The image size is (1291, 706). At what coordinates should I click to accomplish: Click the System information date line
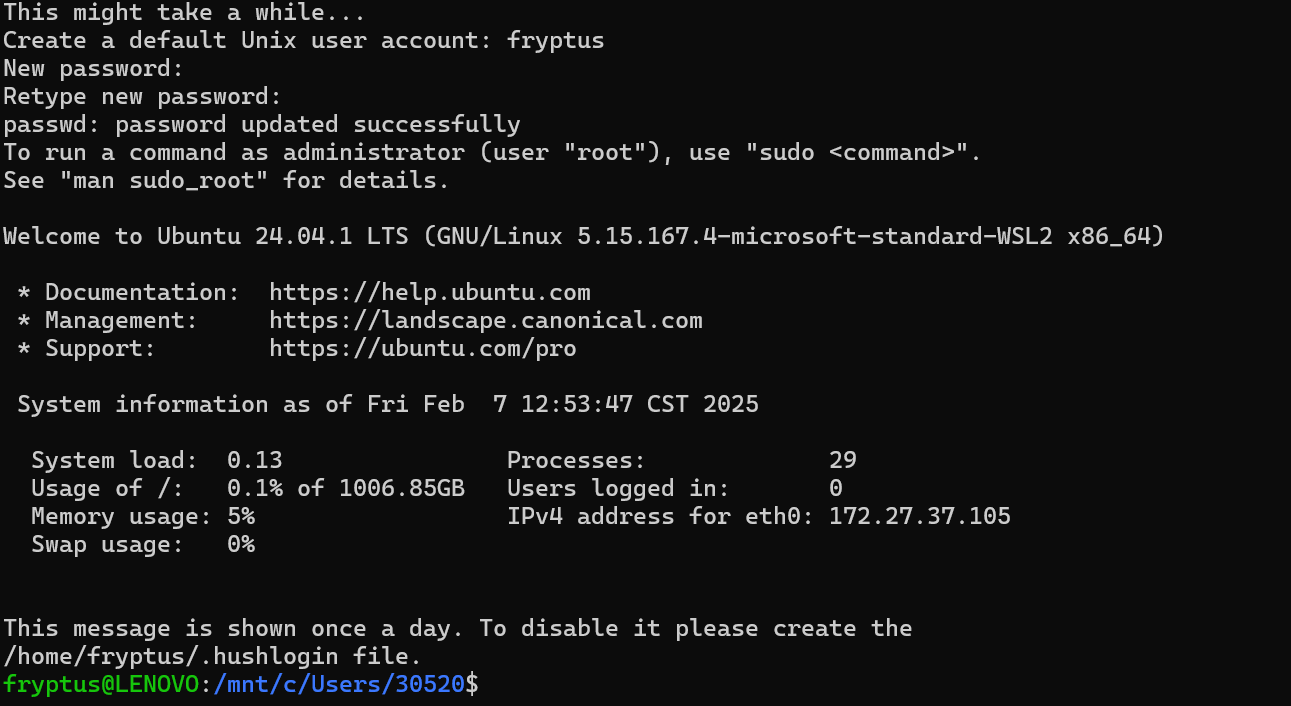point(388,405)
